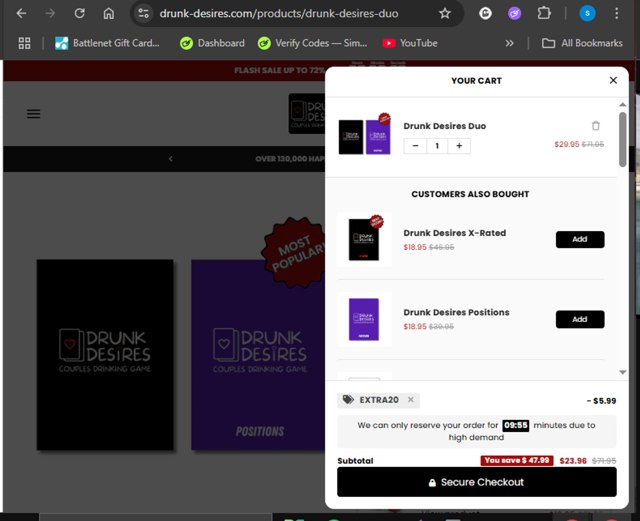Viewport: 640px width, 521px height.
Task: Open the purple extension icon in toolbar
Action: pyautogui.click(x=514, y=13)
